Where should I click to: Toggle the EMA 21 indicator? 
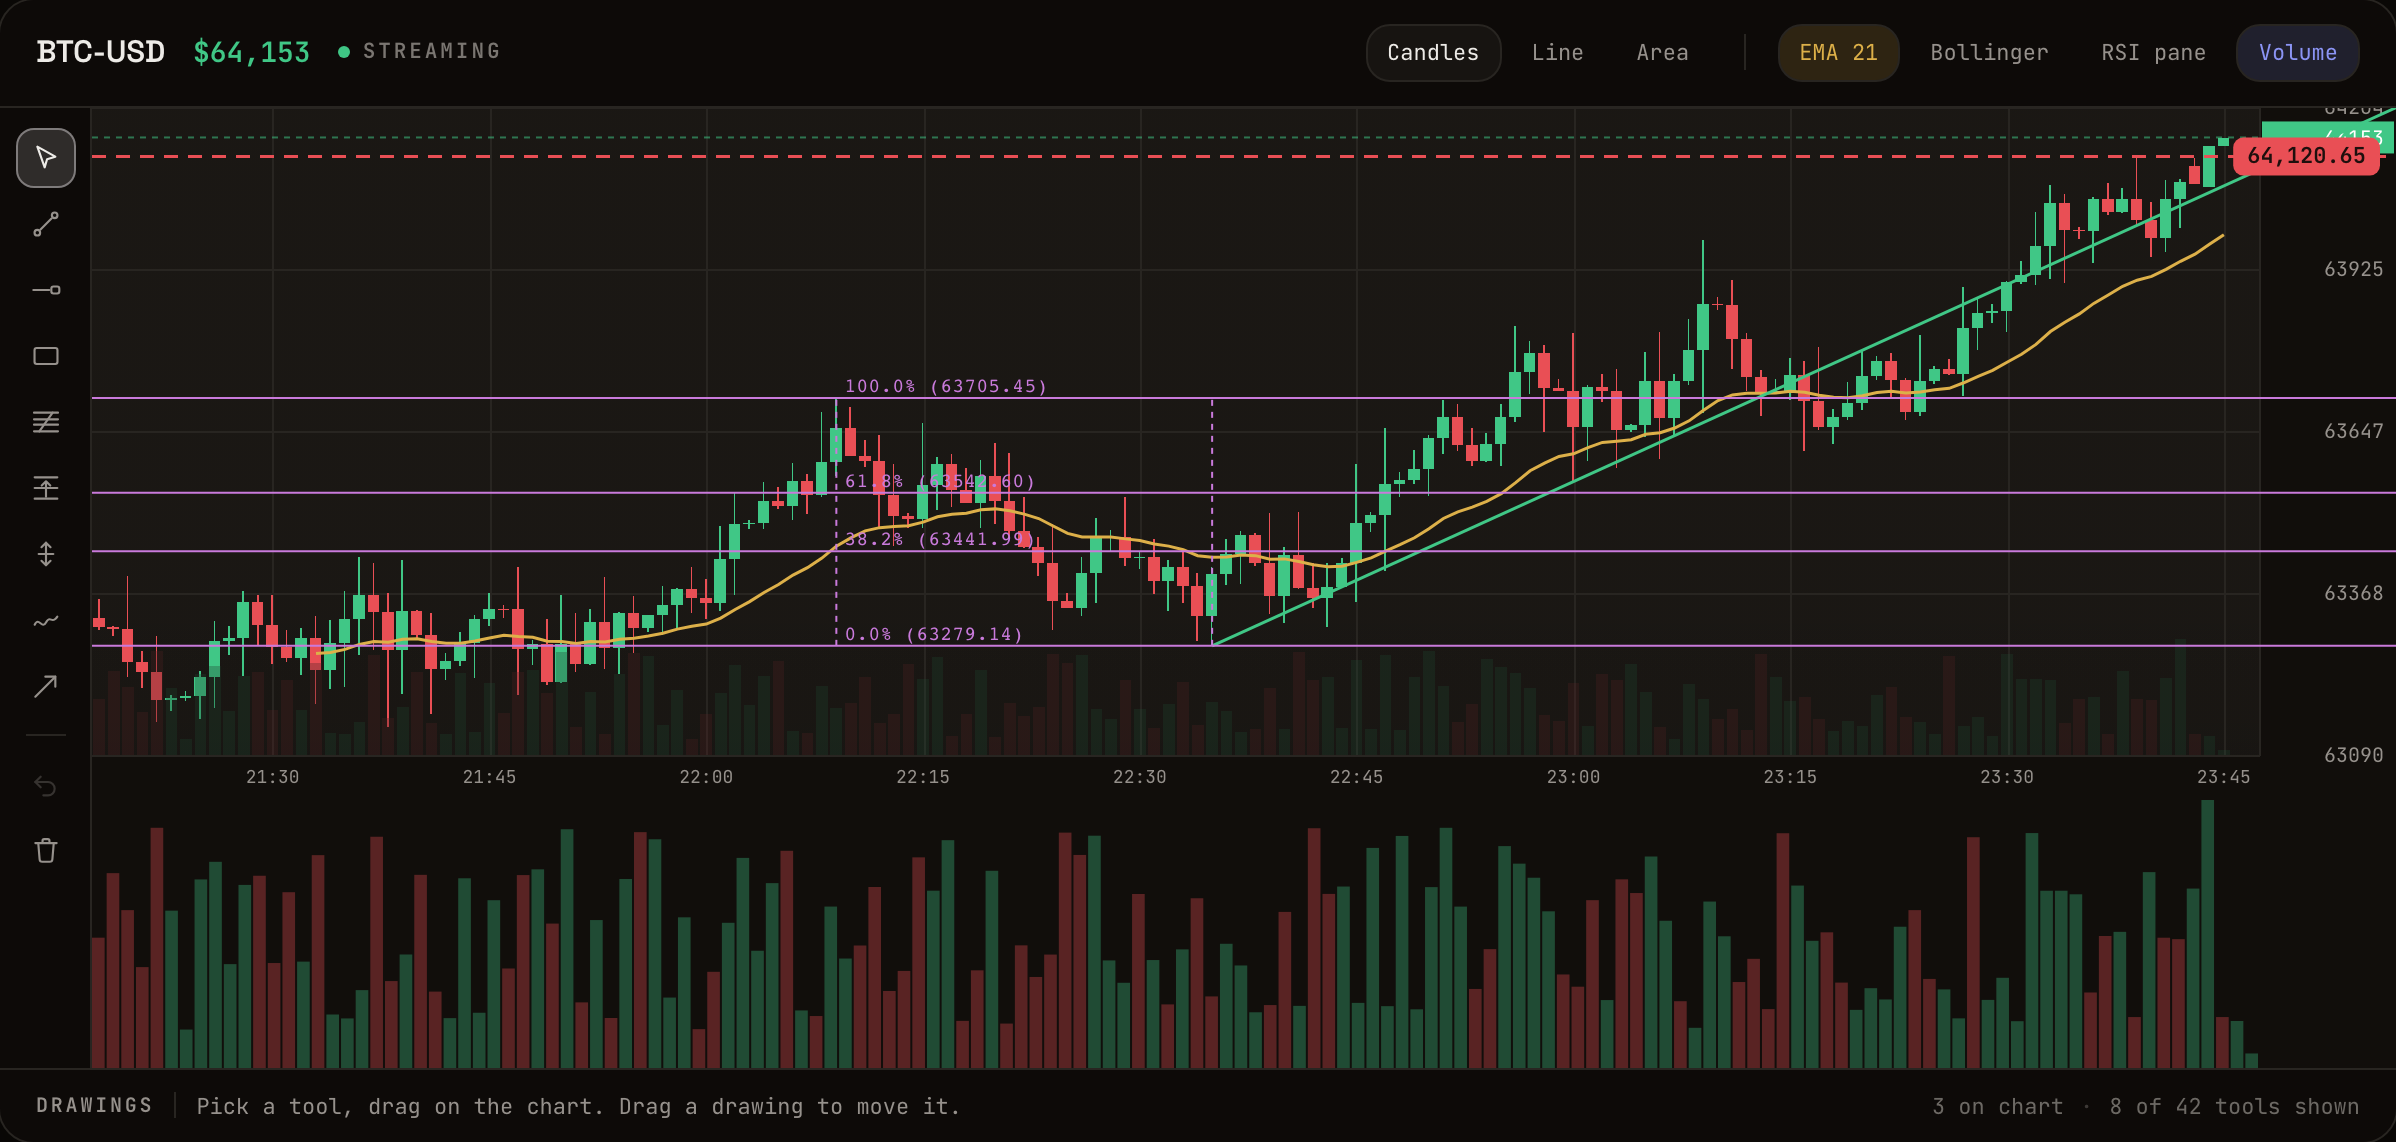tap(1838, 53)
